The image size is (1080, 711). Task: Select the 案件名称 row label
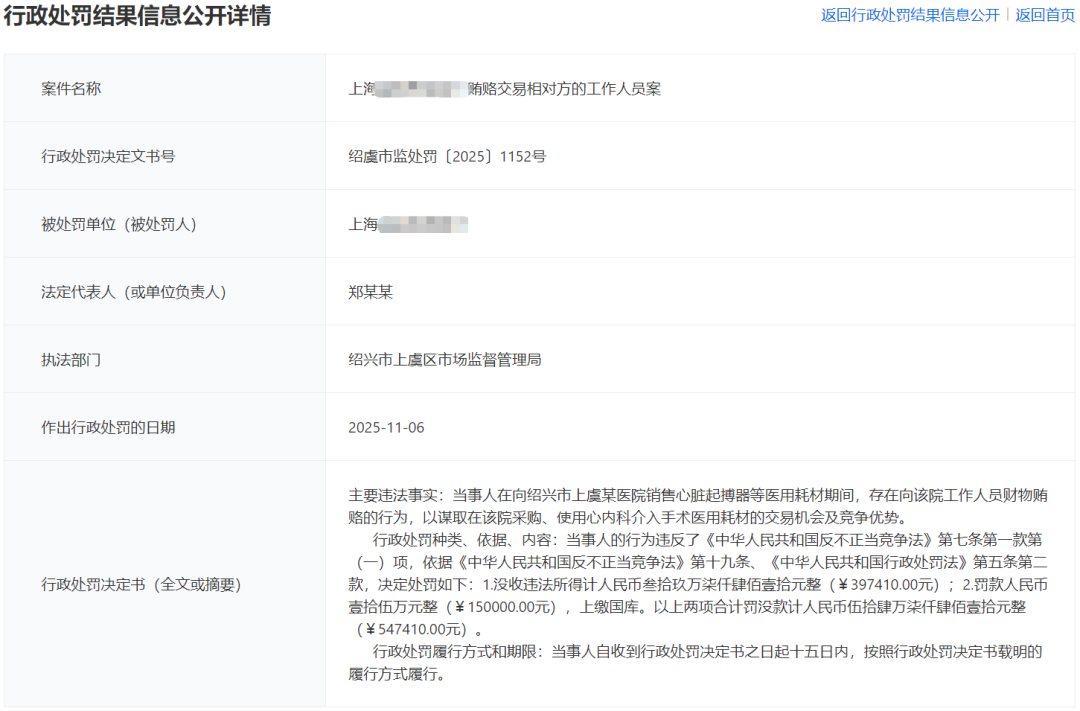pos(71,89)
